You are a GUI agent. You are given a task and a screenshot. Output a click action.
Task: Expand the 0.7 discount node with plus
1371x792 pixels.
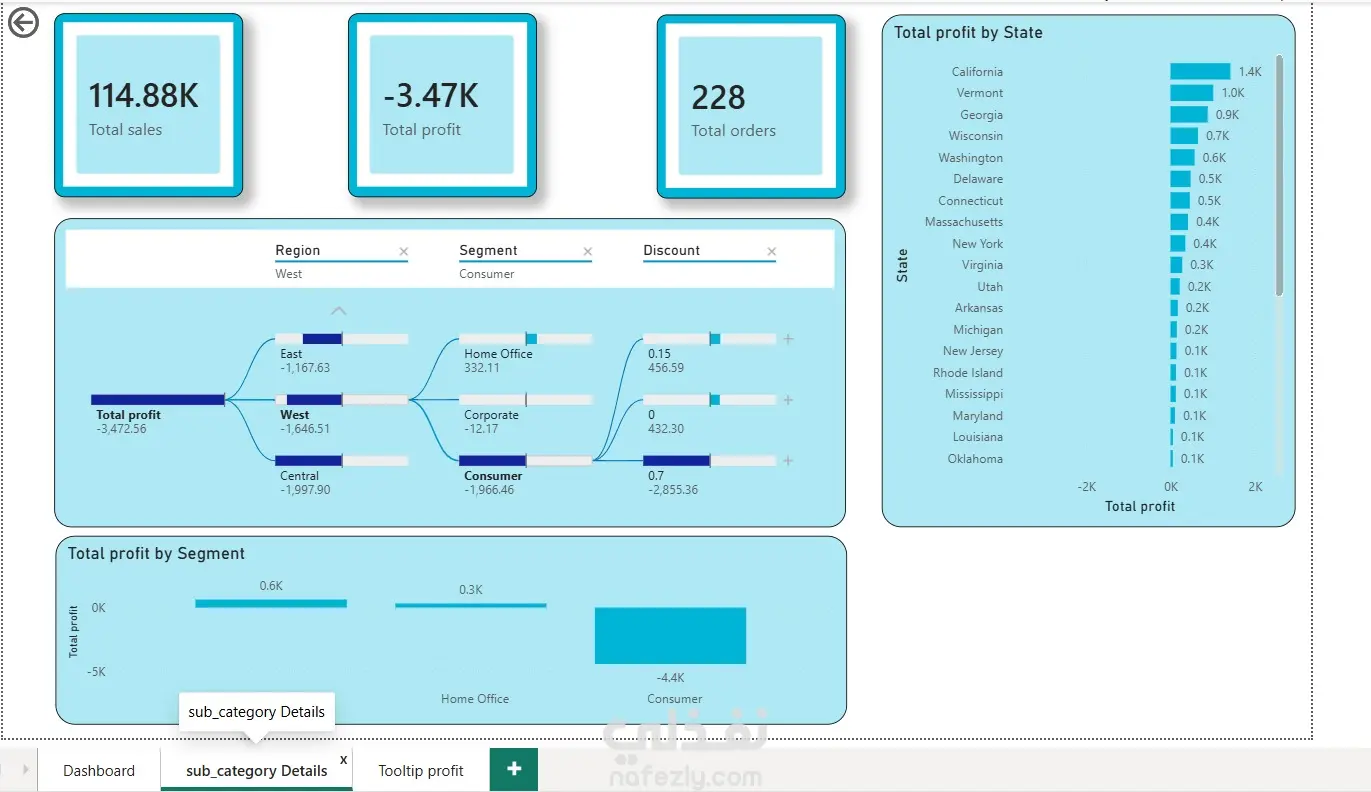coord(788,461)
